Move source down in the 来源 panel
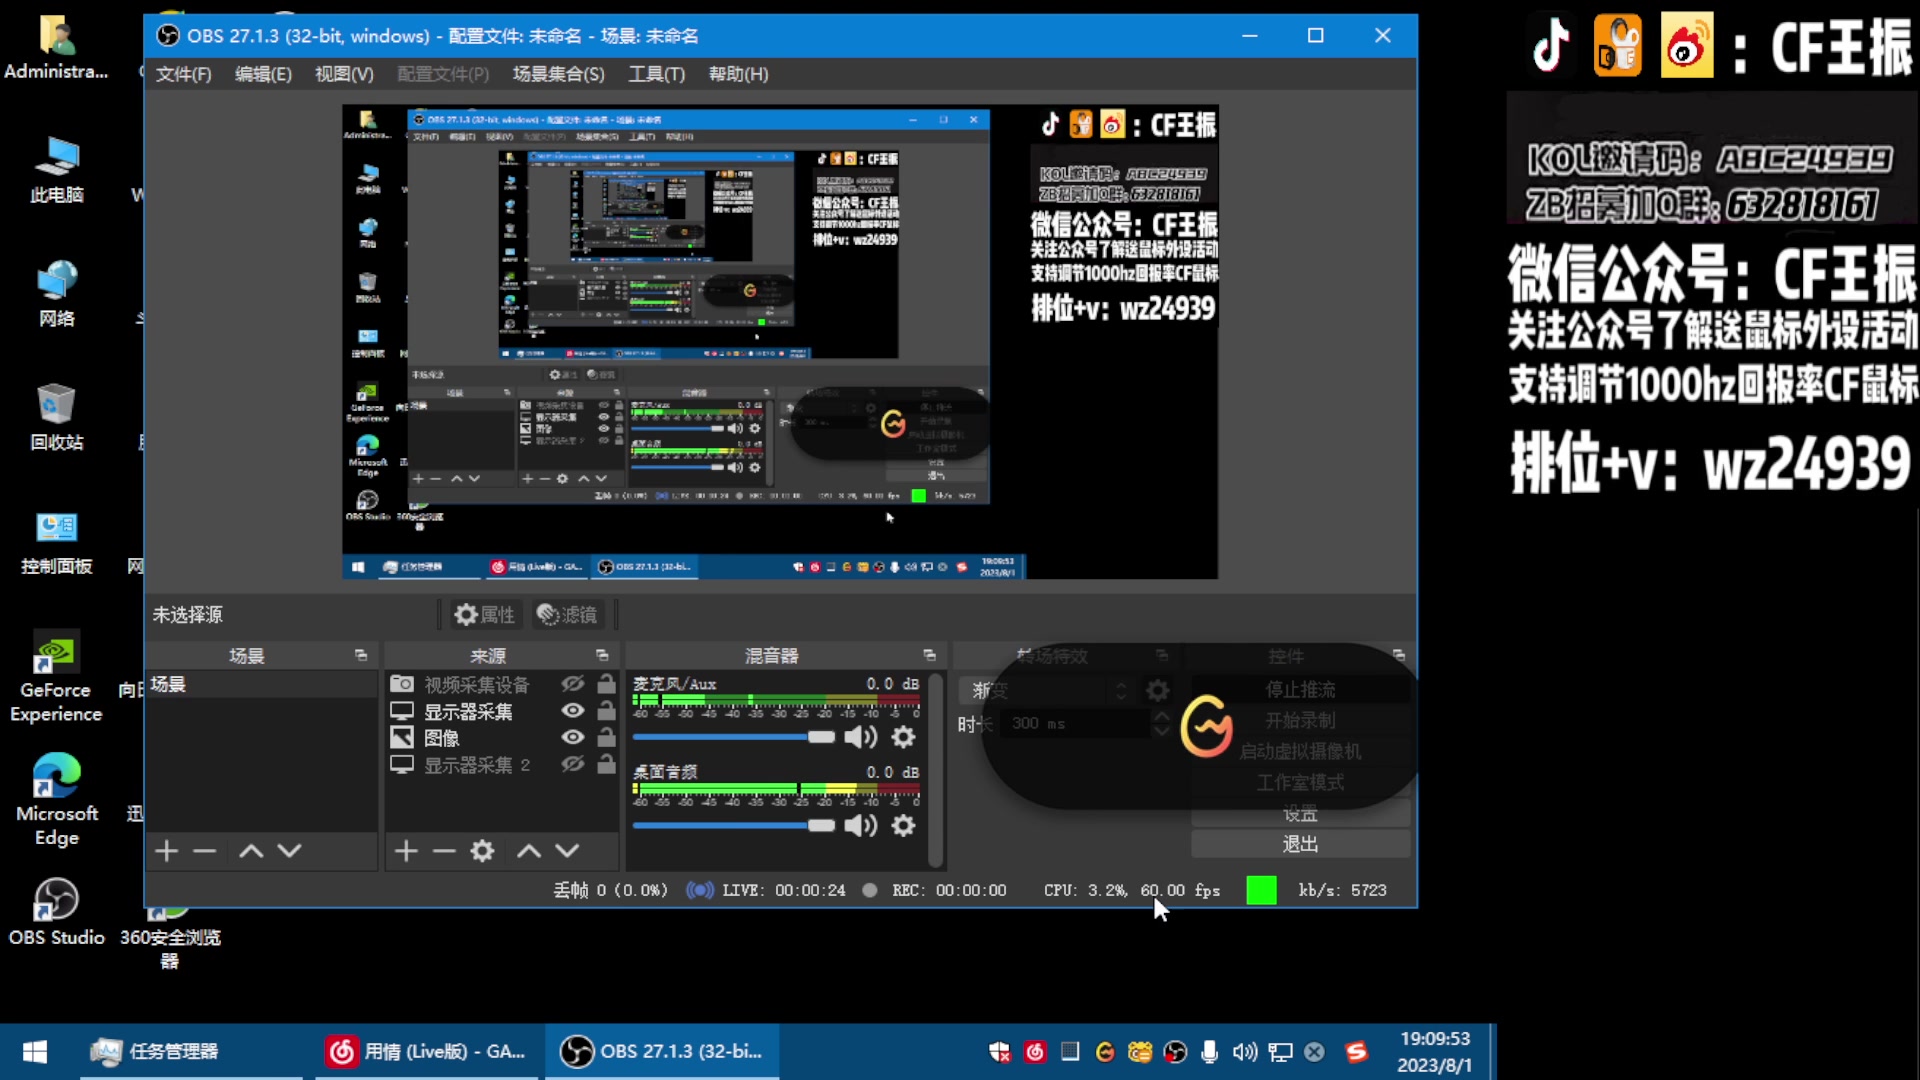 point(567,851)
